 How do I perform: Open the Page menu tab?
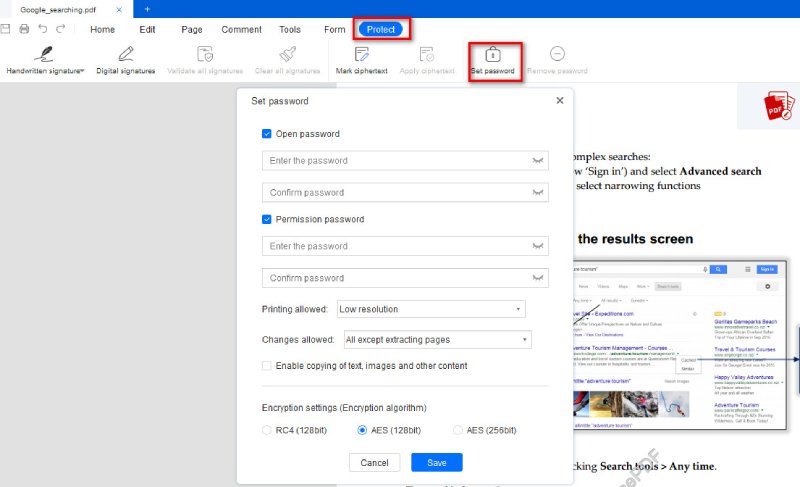pos(192,30)
